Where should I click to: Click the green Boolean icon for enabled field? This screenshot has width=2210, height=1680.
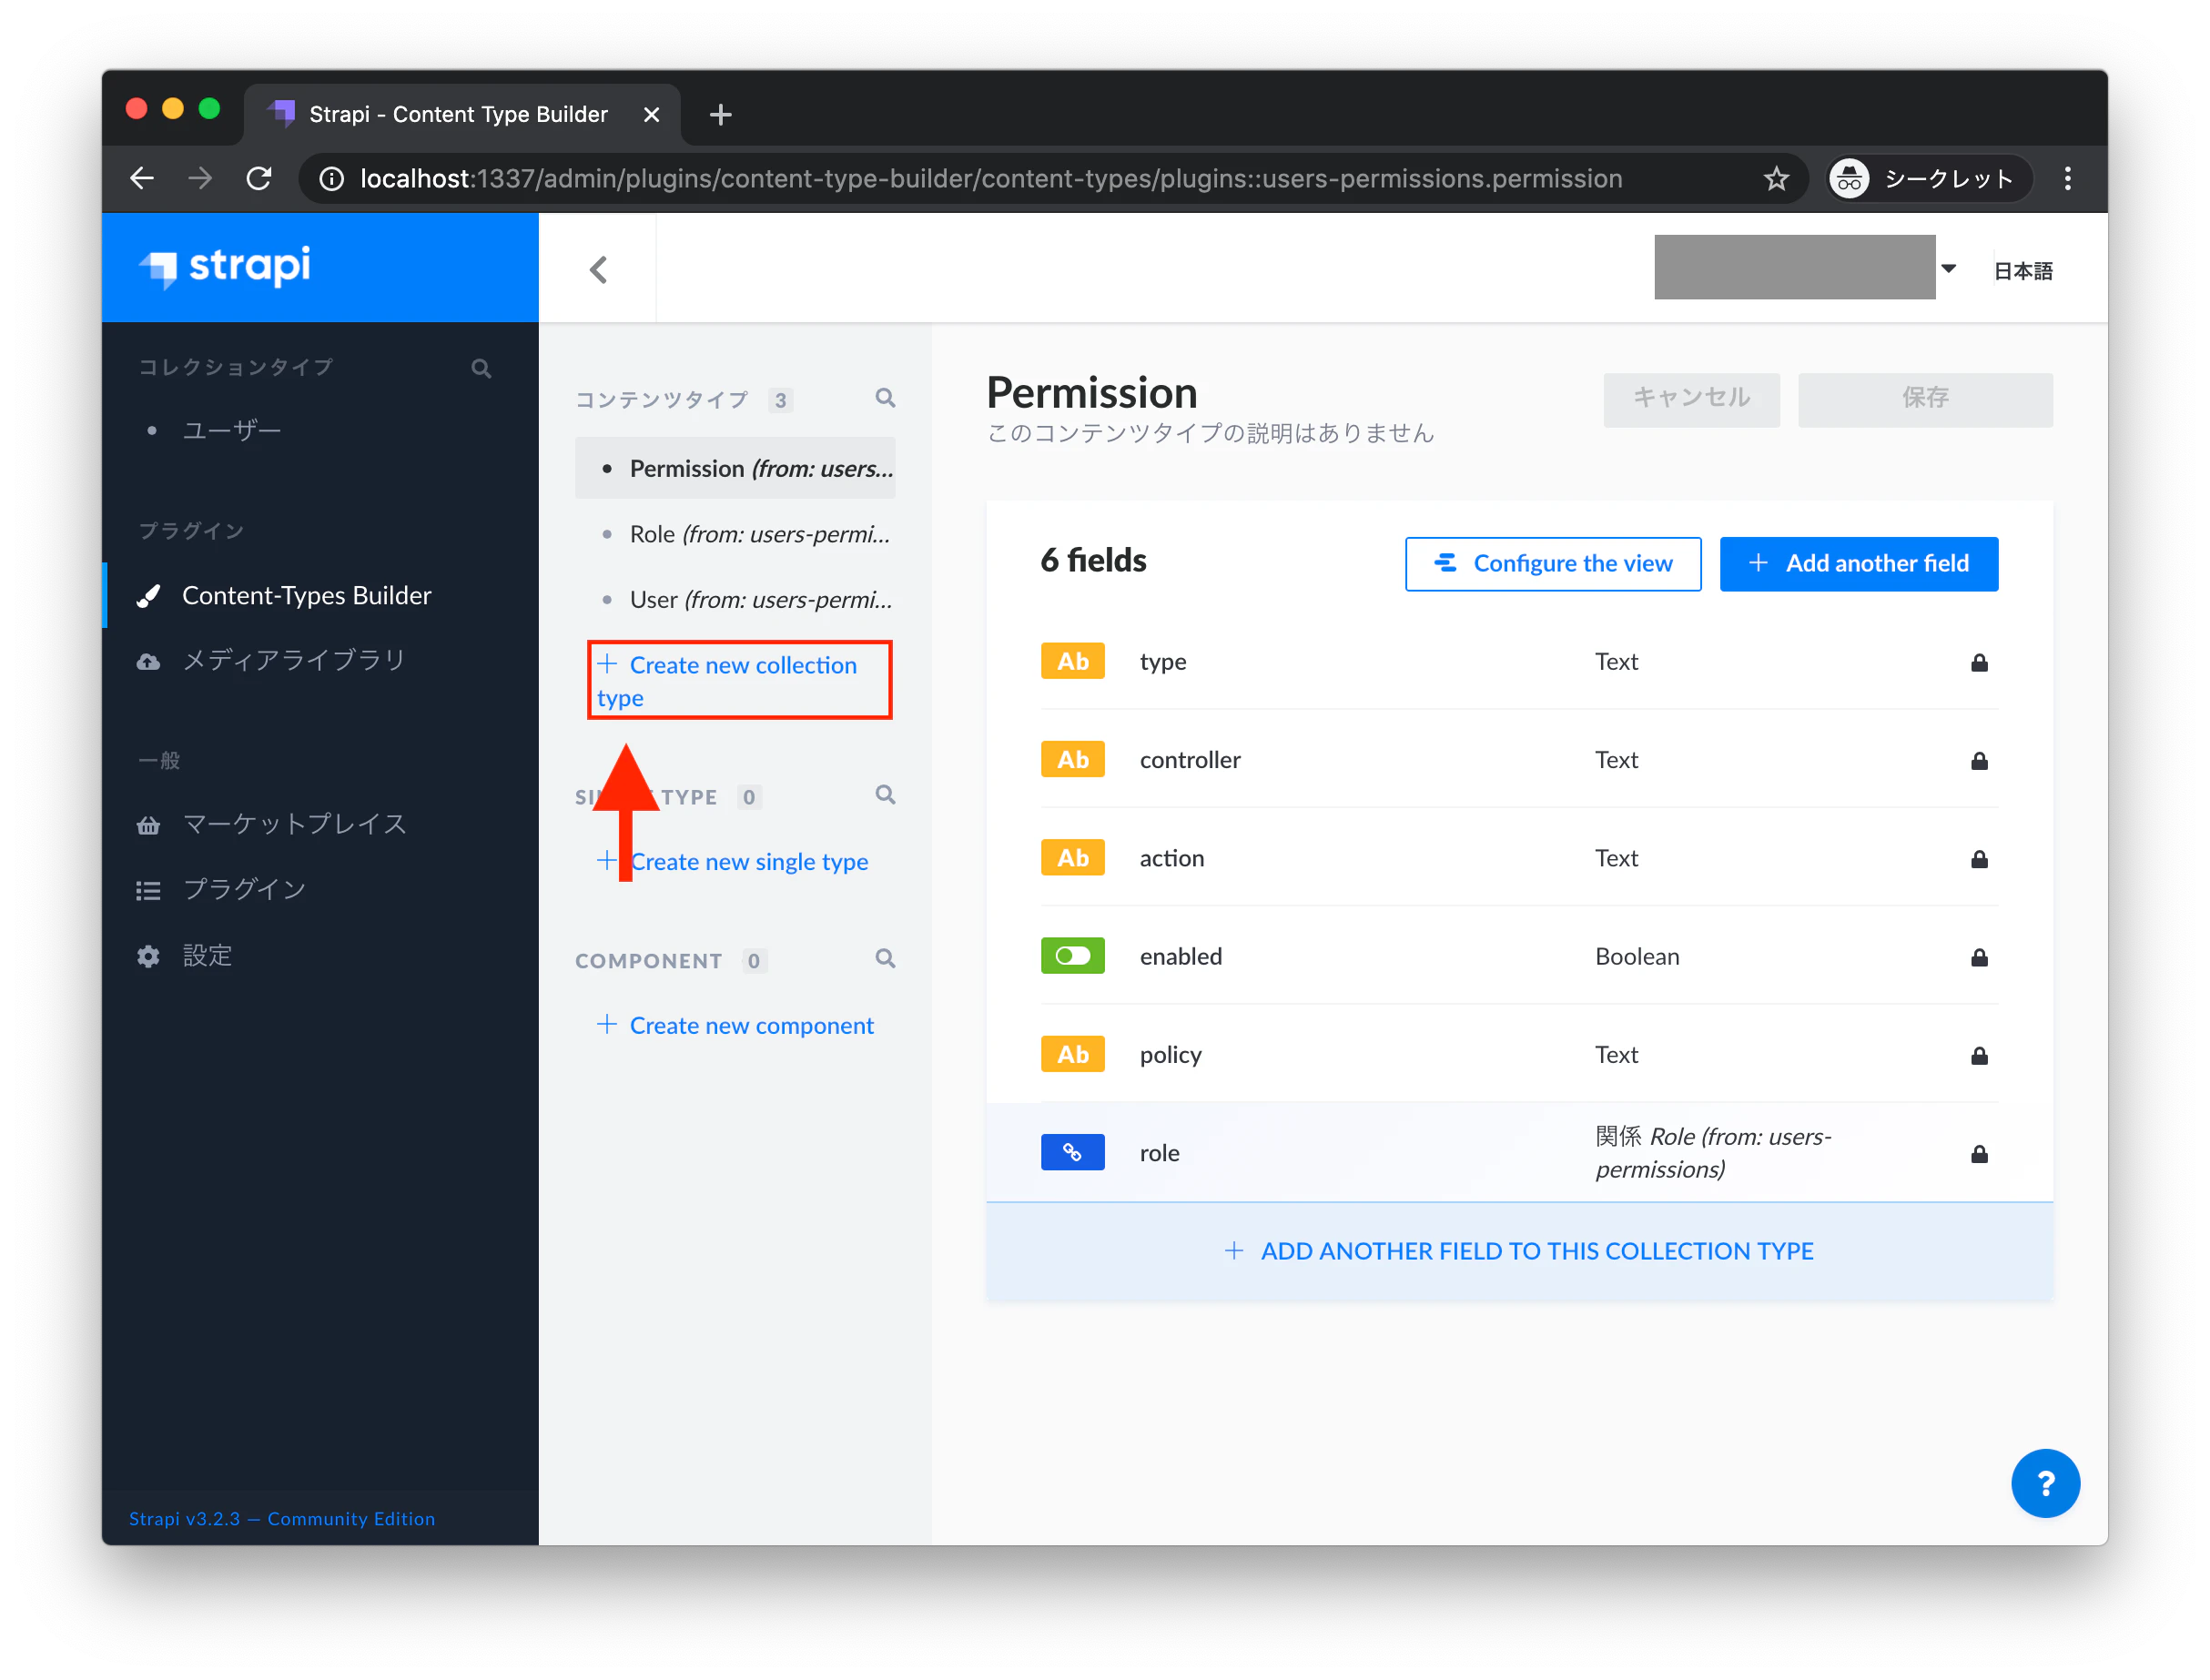click(x=1072, y=956)
